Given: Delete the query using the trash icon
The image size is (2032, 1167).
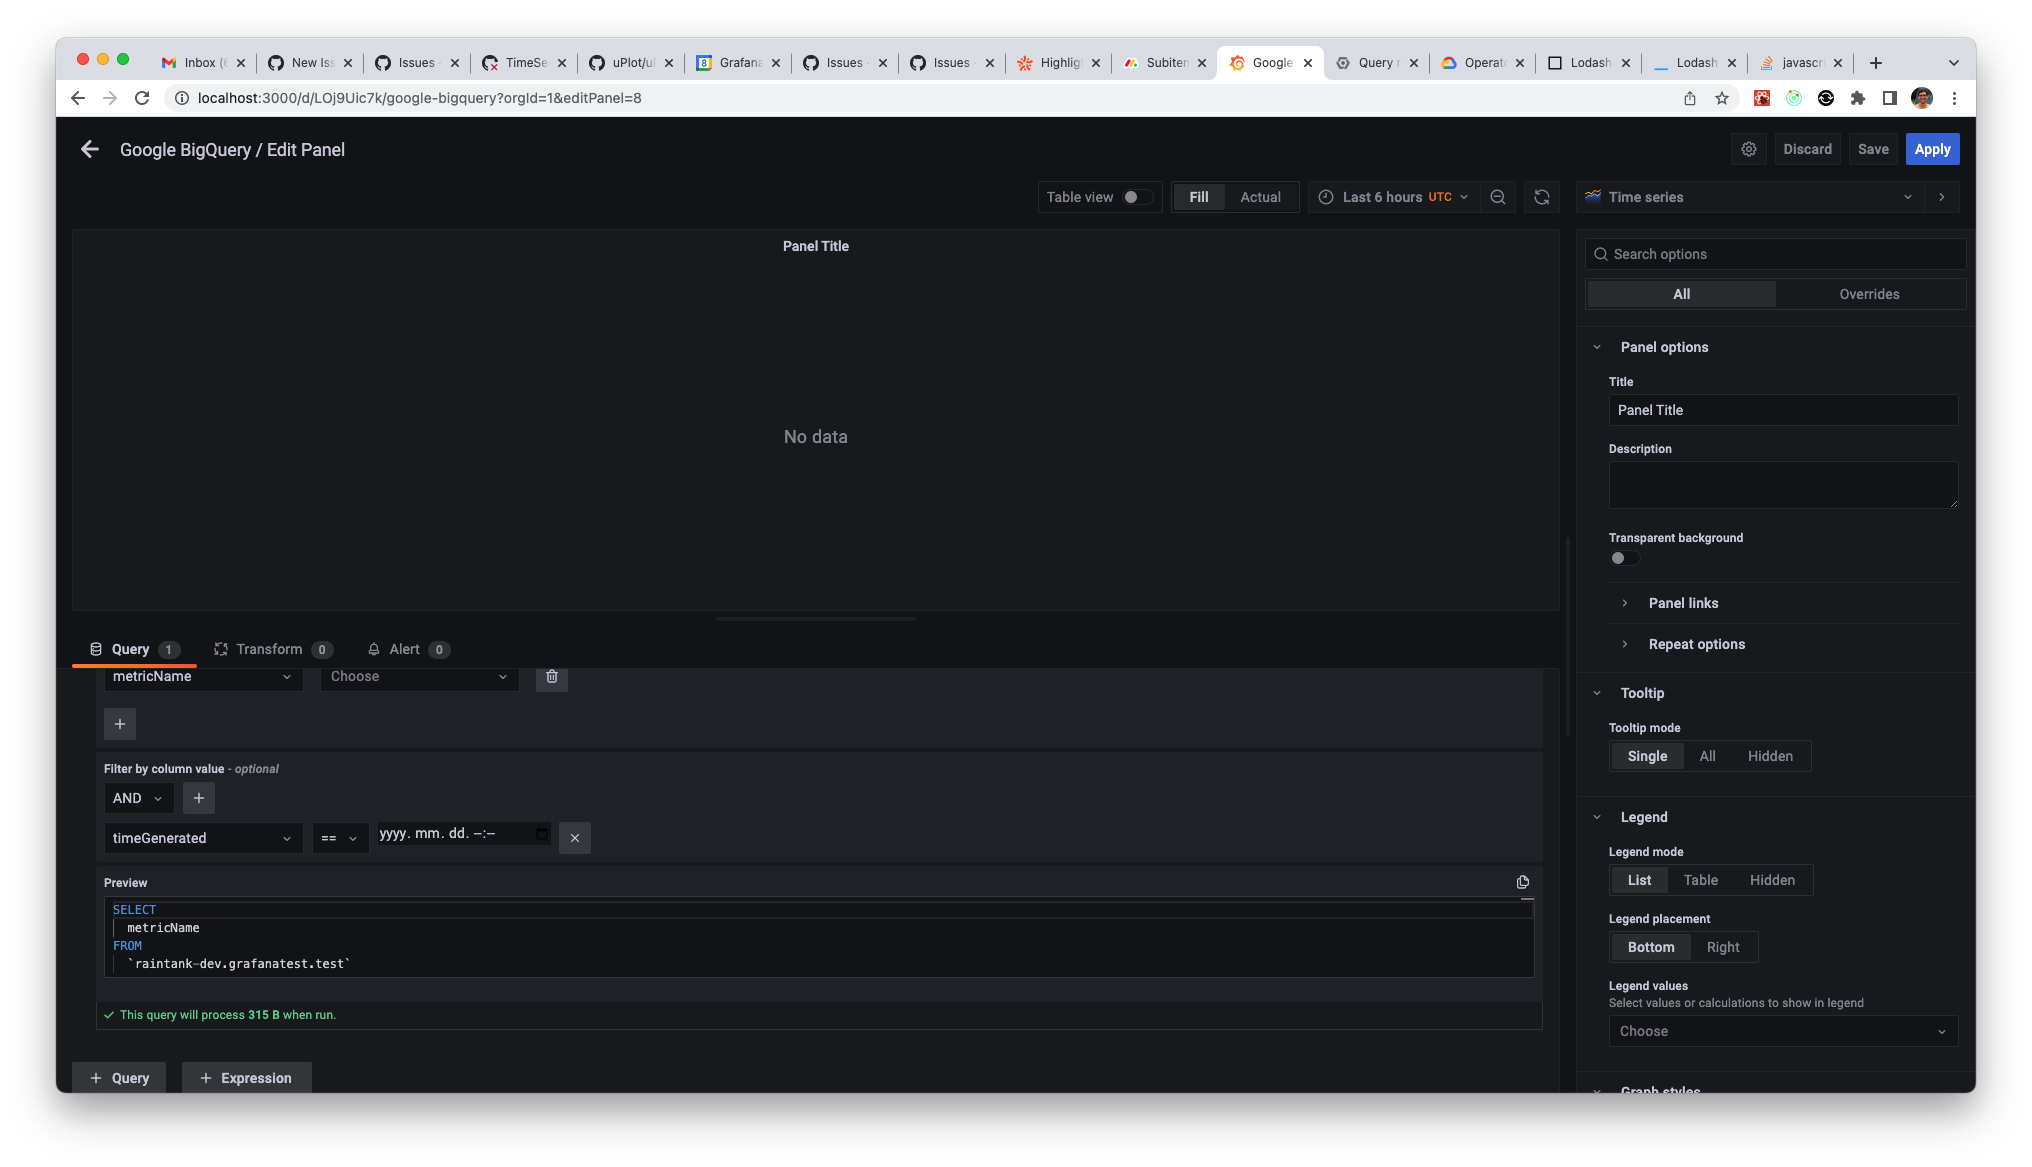Looking at the screenshot, I should coord(551,678).
